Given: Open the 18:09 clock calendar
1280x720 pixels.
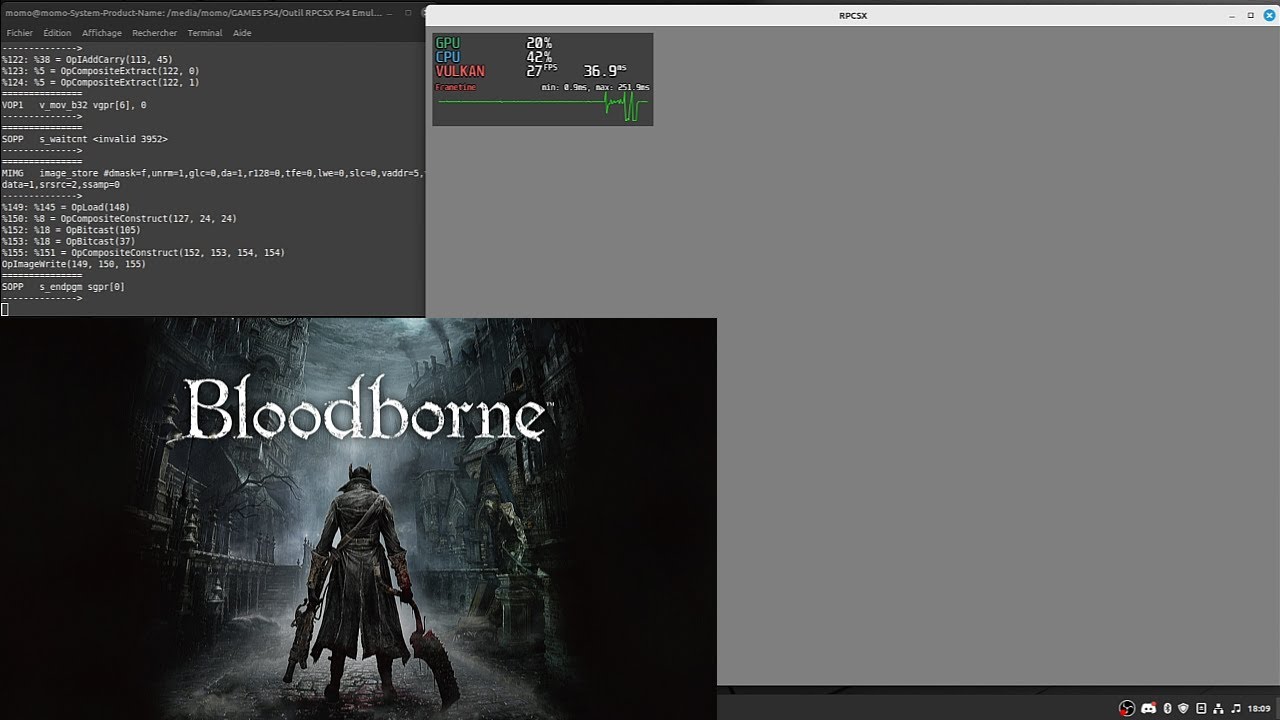Looking at the screenshot, I should pos(1259,708).
